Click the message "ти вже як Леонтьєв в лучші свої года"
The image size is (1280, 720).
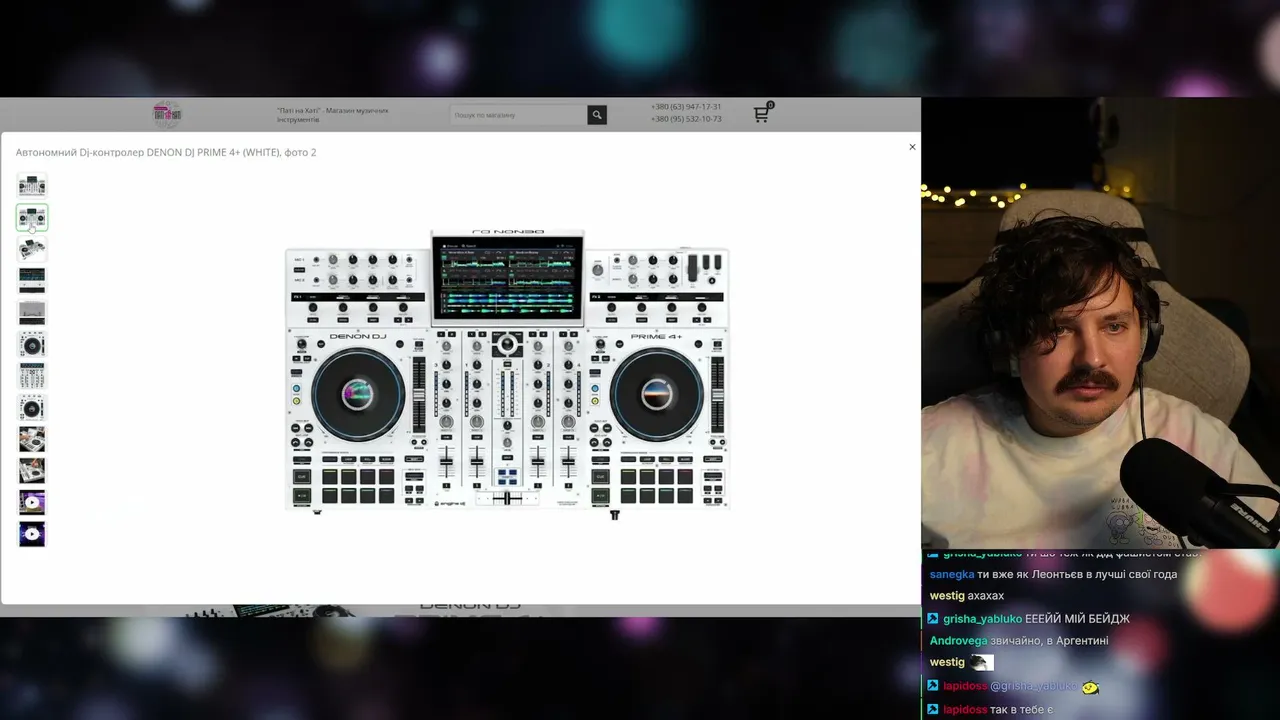tap(1078, 574)
